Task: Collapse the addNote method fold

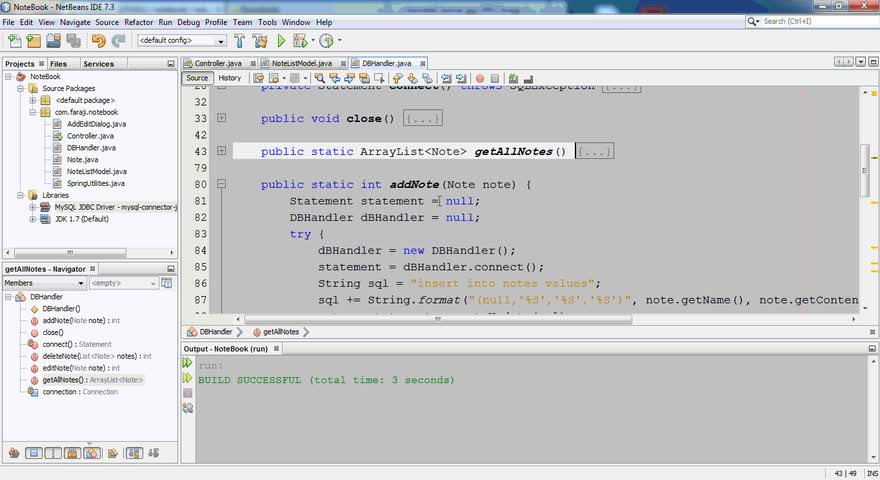Action: (222, 184)
